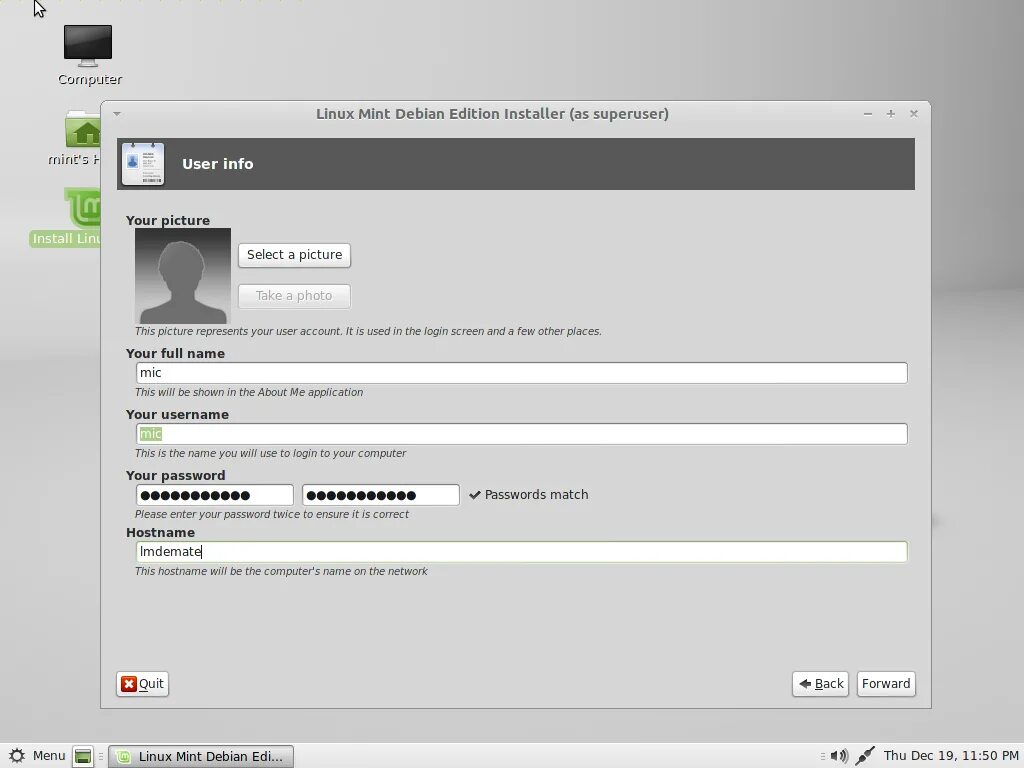Screen dimensions: 1024x768
Task: Open the installer window menu arrow
Action: click(x=117, y=114)
